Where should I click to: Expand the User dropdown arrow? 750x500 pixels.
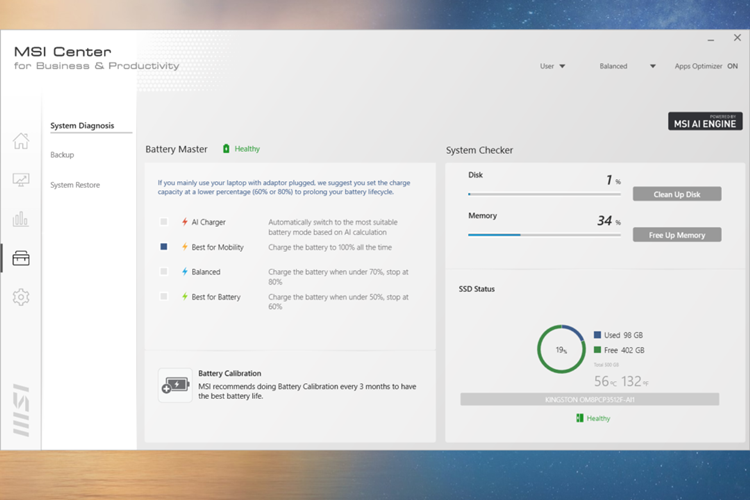click(x=562, y=66)
